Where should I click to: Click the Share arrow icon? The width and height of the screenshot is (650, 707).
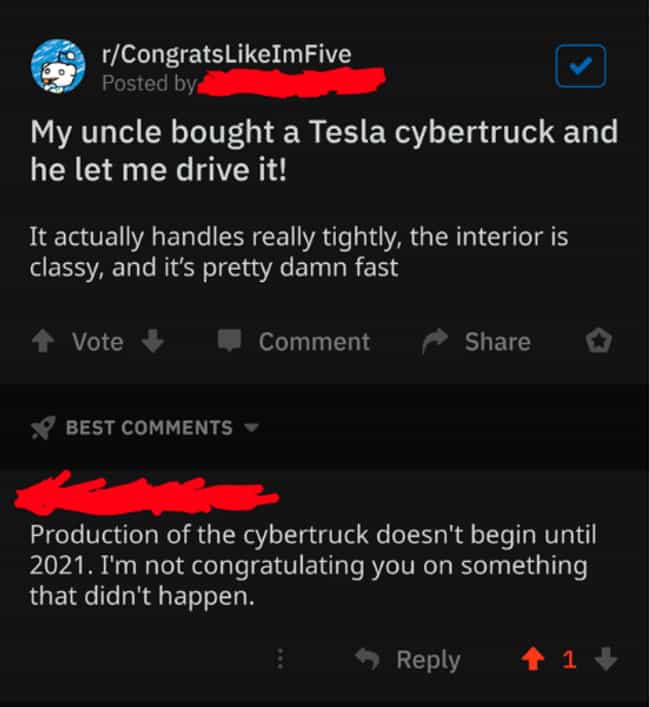point(435,341)
